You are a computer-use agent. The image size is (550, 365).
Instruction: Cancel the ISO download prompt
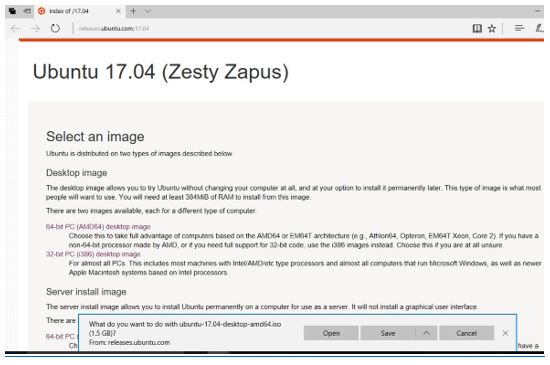tap(467, 333)
